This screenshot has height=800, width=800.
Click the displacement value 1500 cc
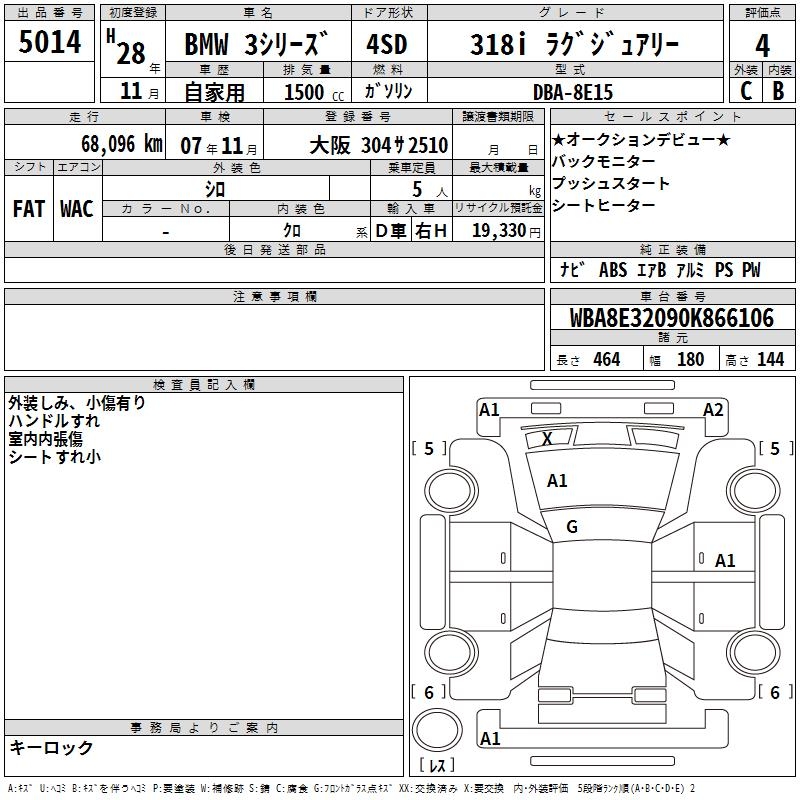pos(314,92)
